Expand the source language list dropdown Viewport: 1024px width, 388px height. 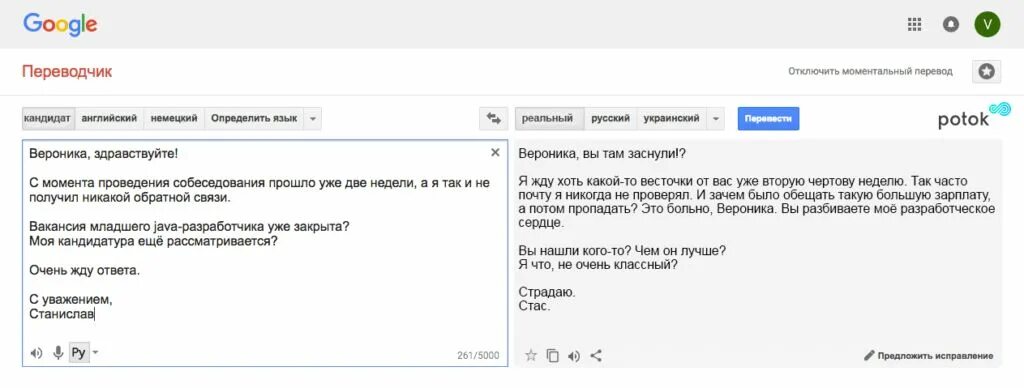click(313, 119)
